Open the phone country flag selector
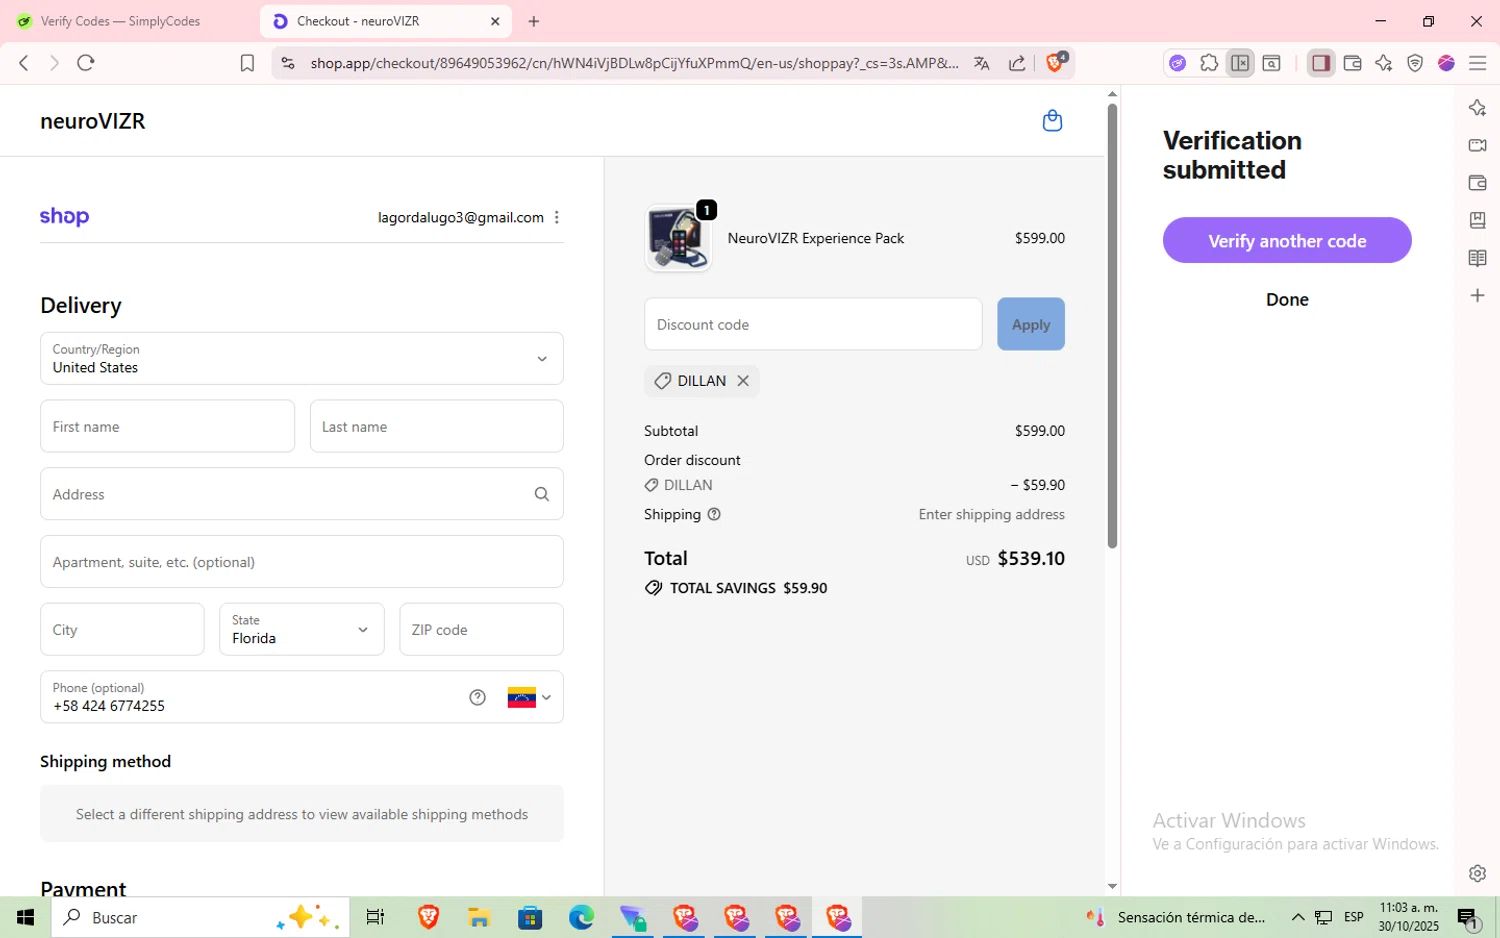The height and width of the screenshot is (938, 1500). point(529,697)
